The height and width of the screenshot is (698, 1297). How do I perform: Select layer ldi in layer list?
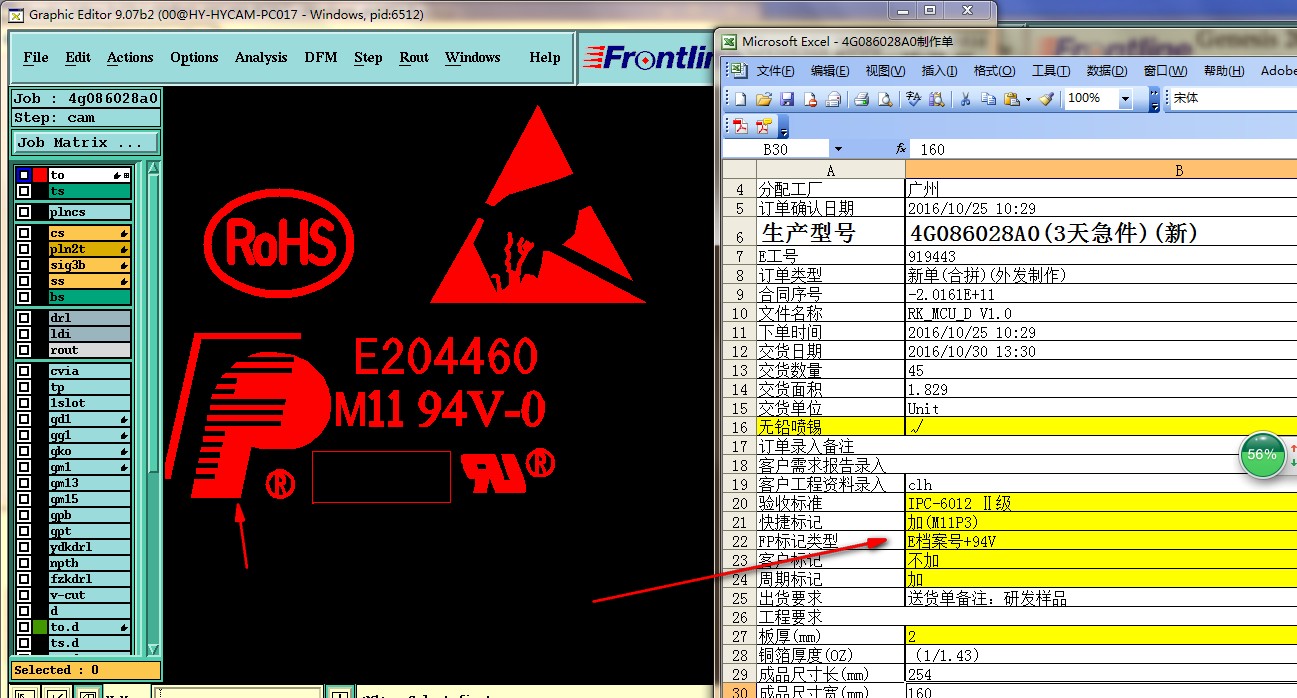point(89,334)
